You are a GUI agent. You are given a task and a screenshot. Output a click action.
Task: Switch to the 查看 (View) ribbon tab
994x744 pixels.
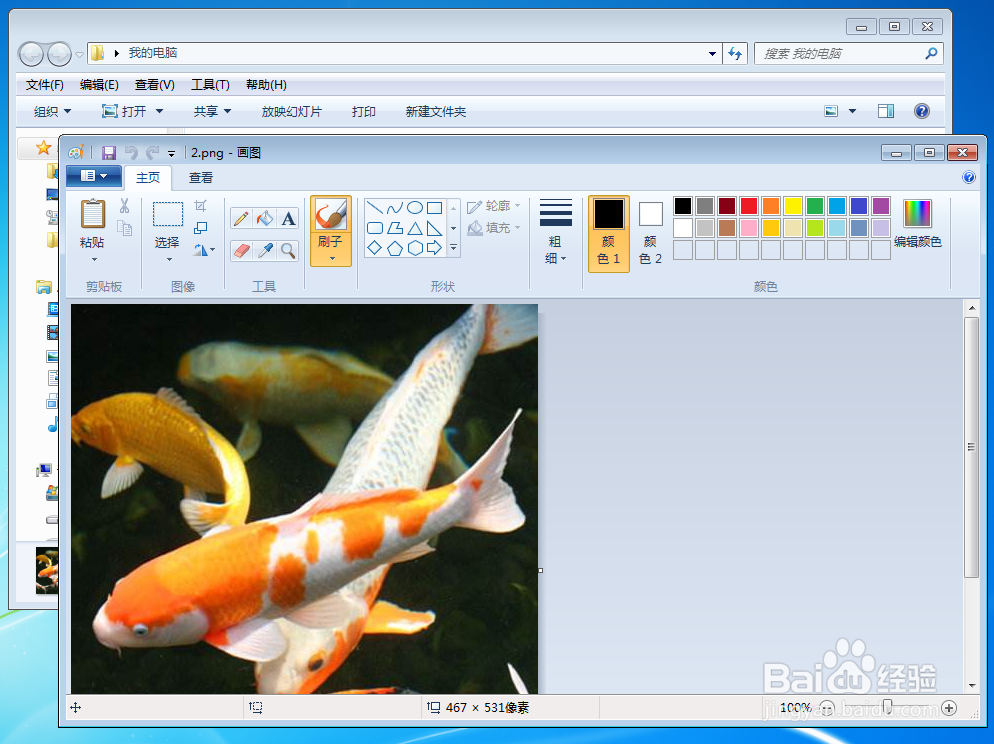(x=199, y=177)
